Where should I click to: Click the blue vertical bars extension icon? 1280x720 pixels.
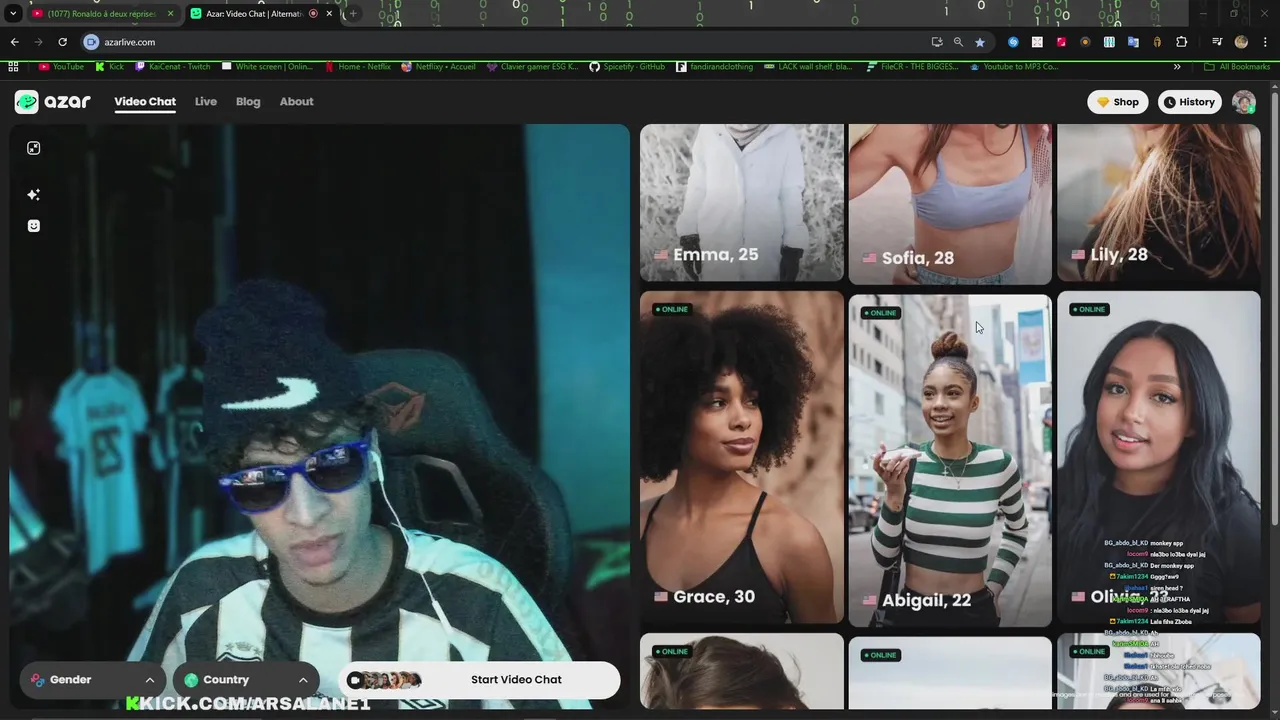pos(1109,42)
